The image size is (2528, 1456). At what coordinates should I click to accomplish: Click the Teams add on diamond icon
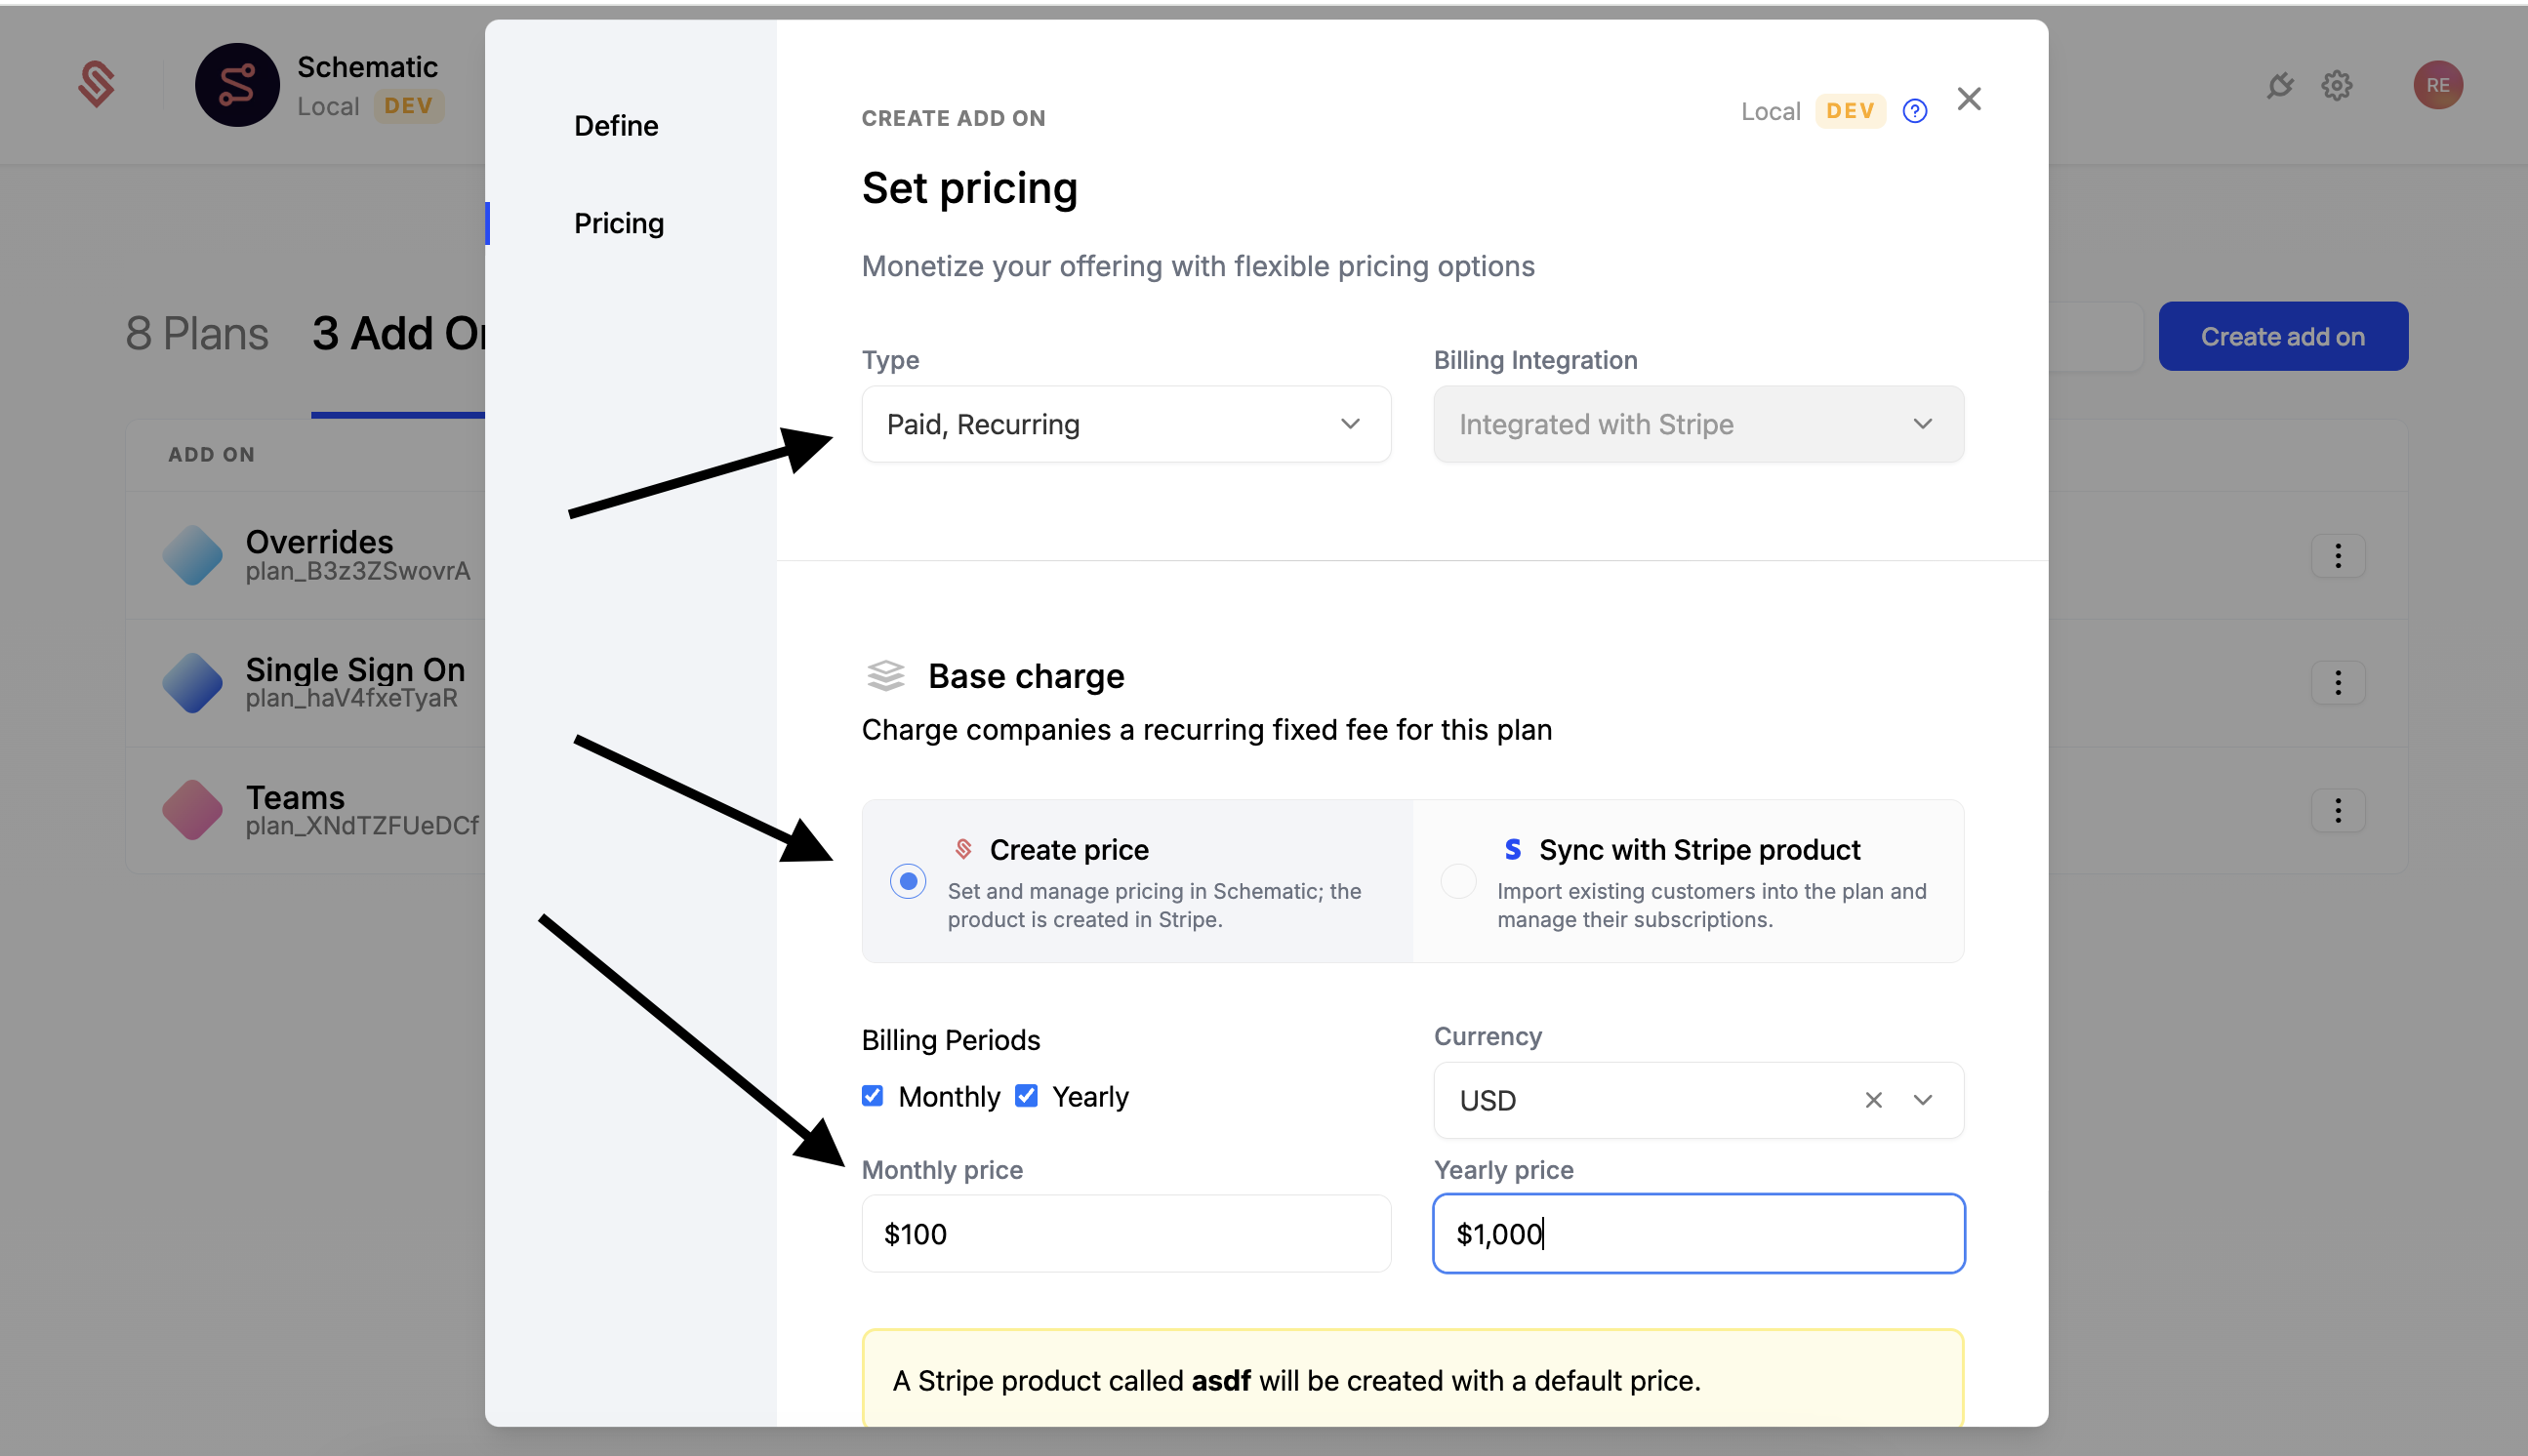pos(192,810)
